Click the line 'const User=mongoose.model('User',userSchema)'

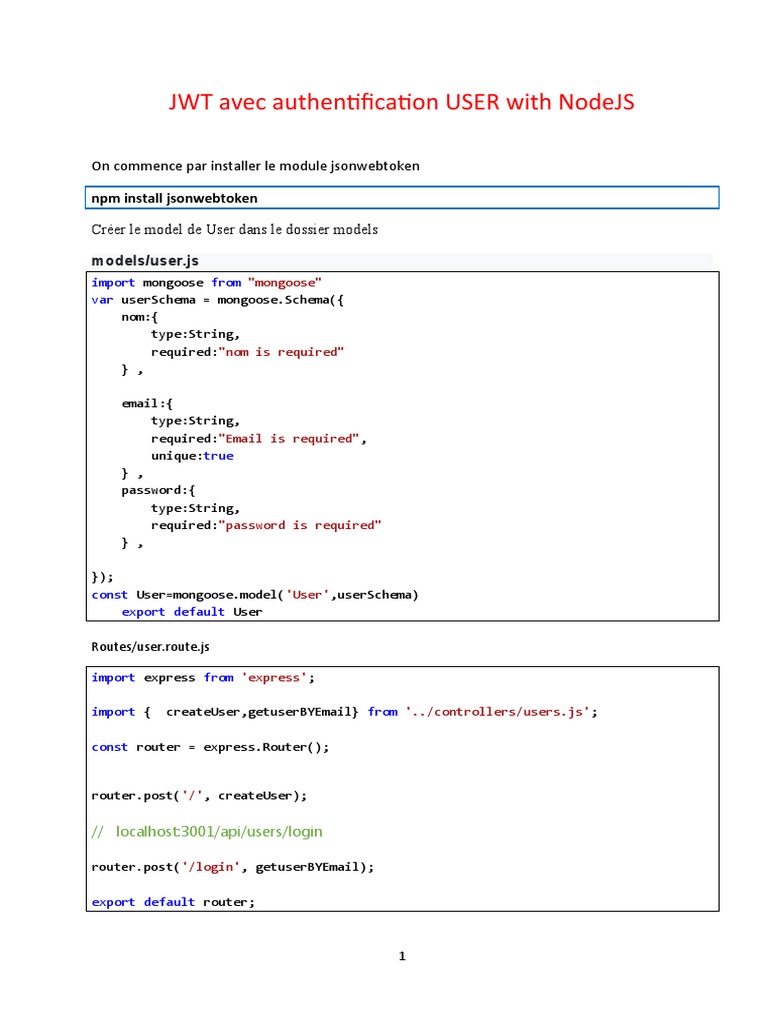click(x=255, y=595)
